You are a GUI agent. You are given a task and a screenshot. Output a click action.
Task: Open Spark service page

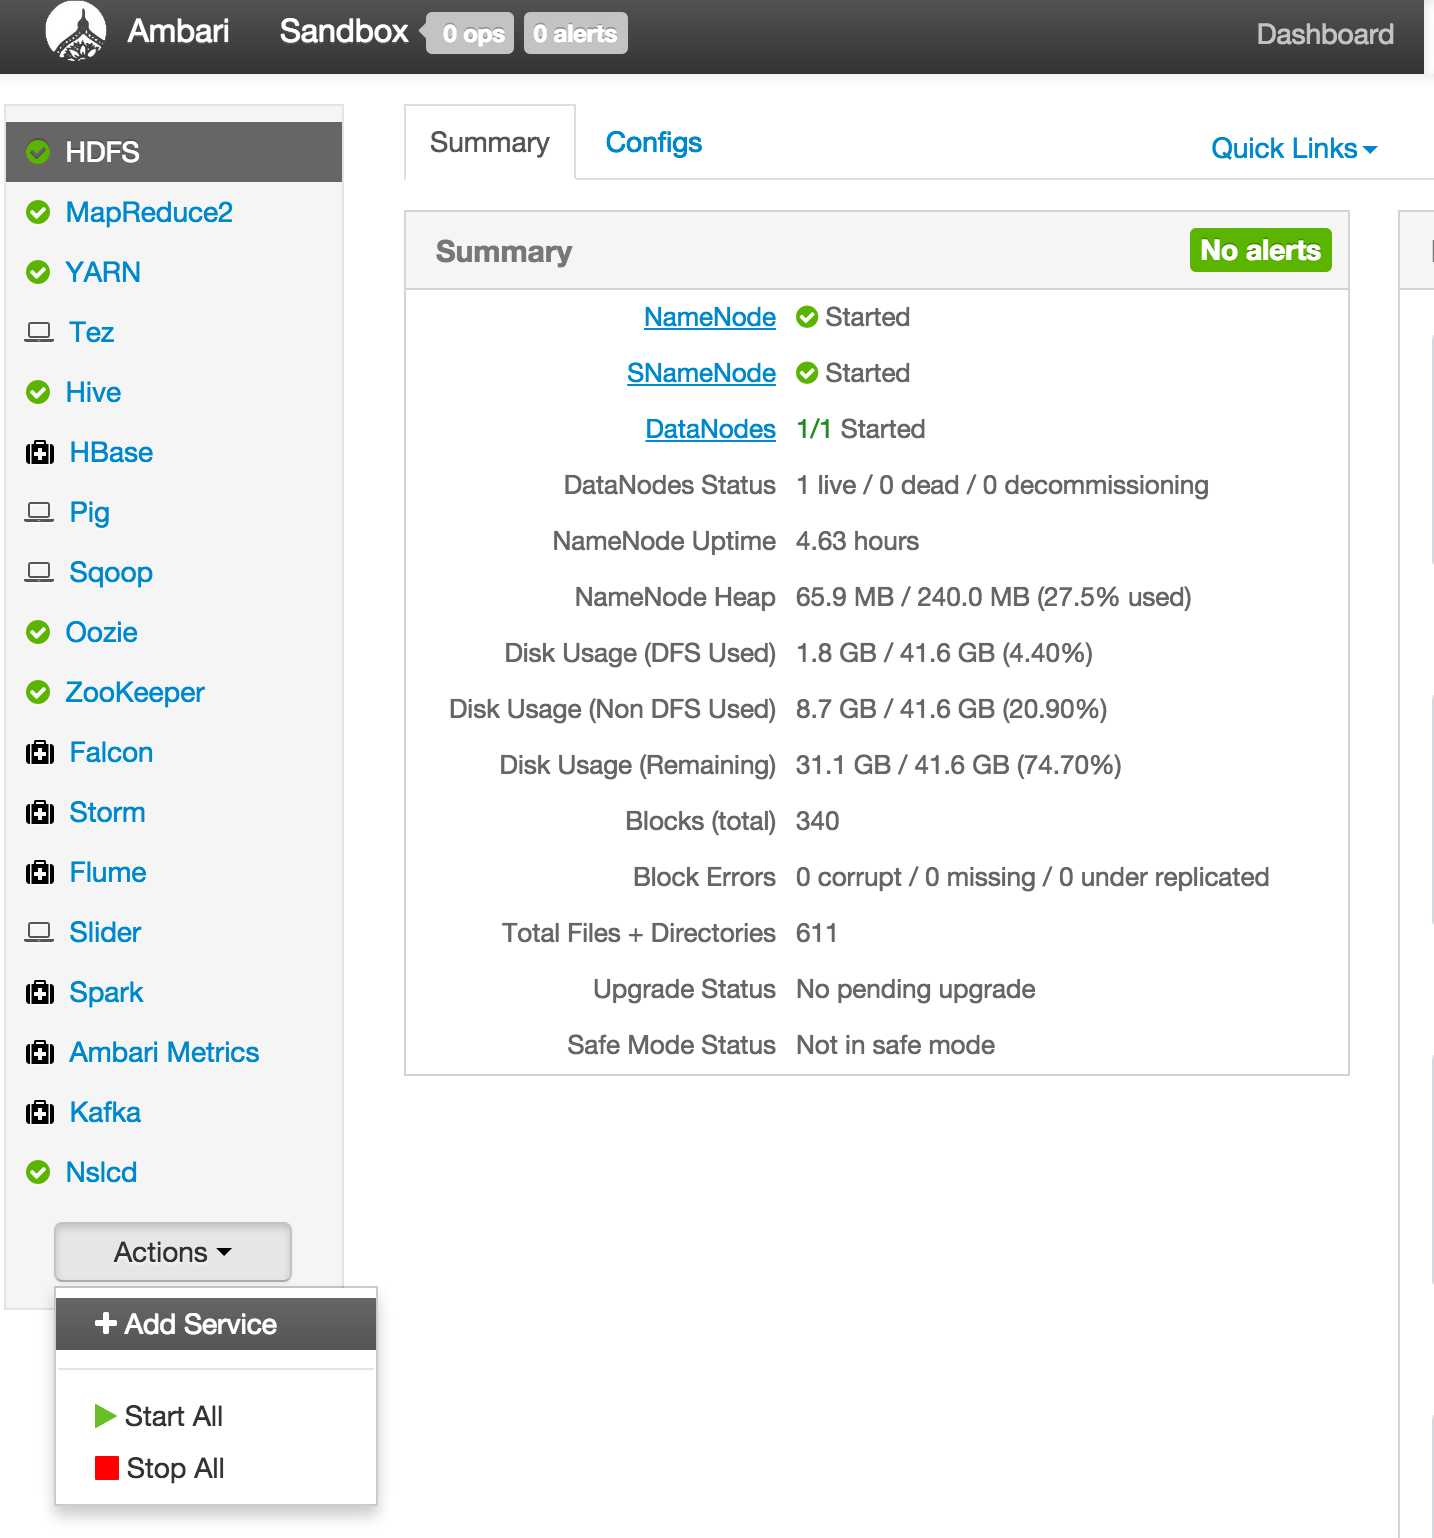(x=106, y=992)
